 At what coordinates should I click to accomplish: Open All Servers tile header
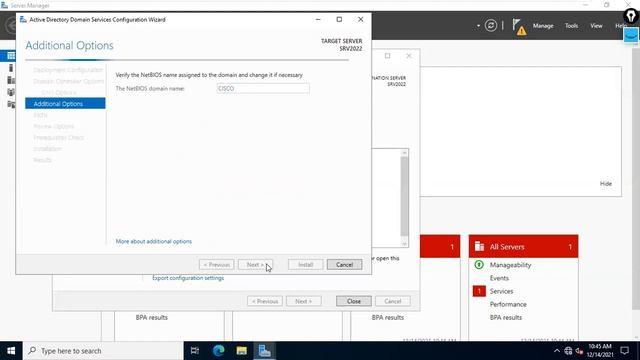click(x=523, y=247)
